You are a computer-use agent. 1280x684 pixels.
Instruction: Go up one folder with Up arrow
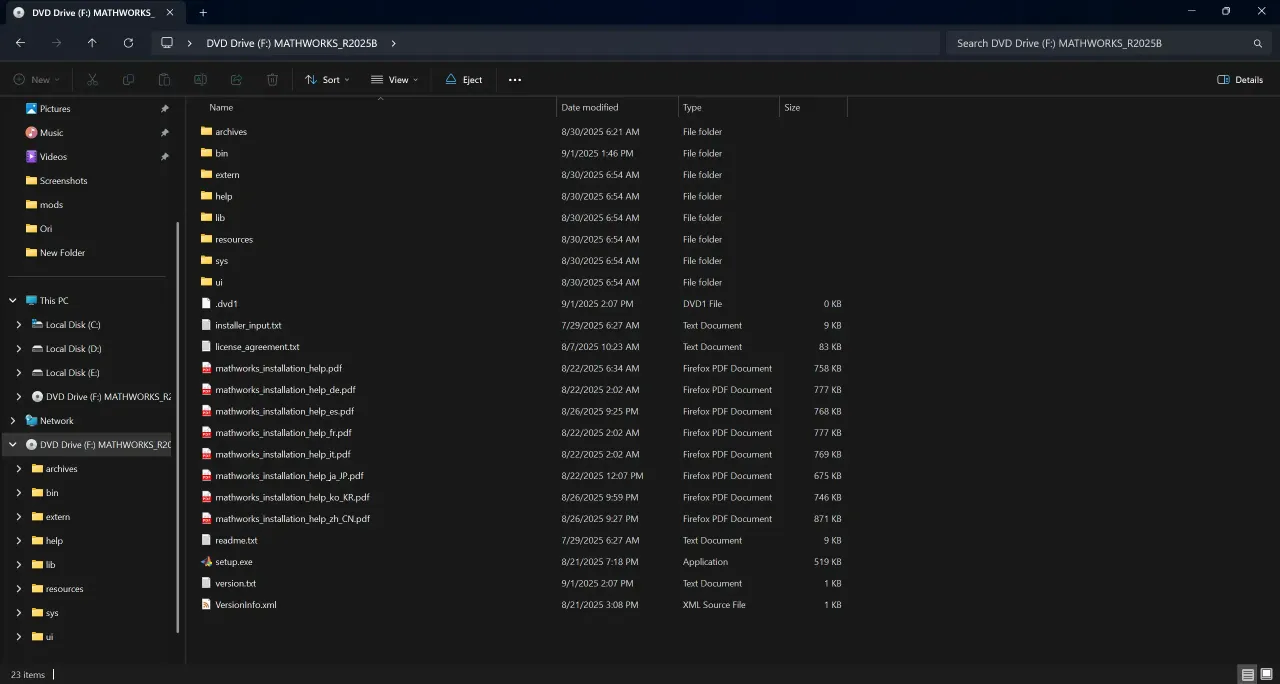[x=92, y=43]
